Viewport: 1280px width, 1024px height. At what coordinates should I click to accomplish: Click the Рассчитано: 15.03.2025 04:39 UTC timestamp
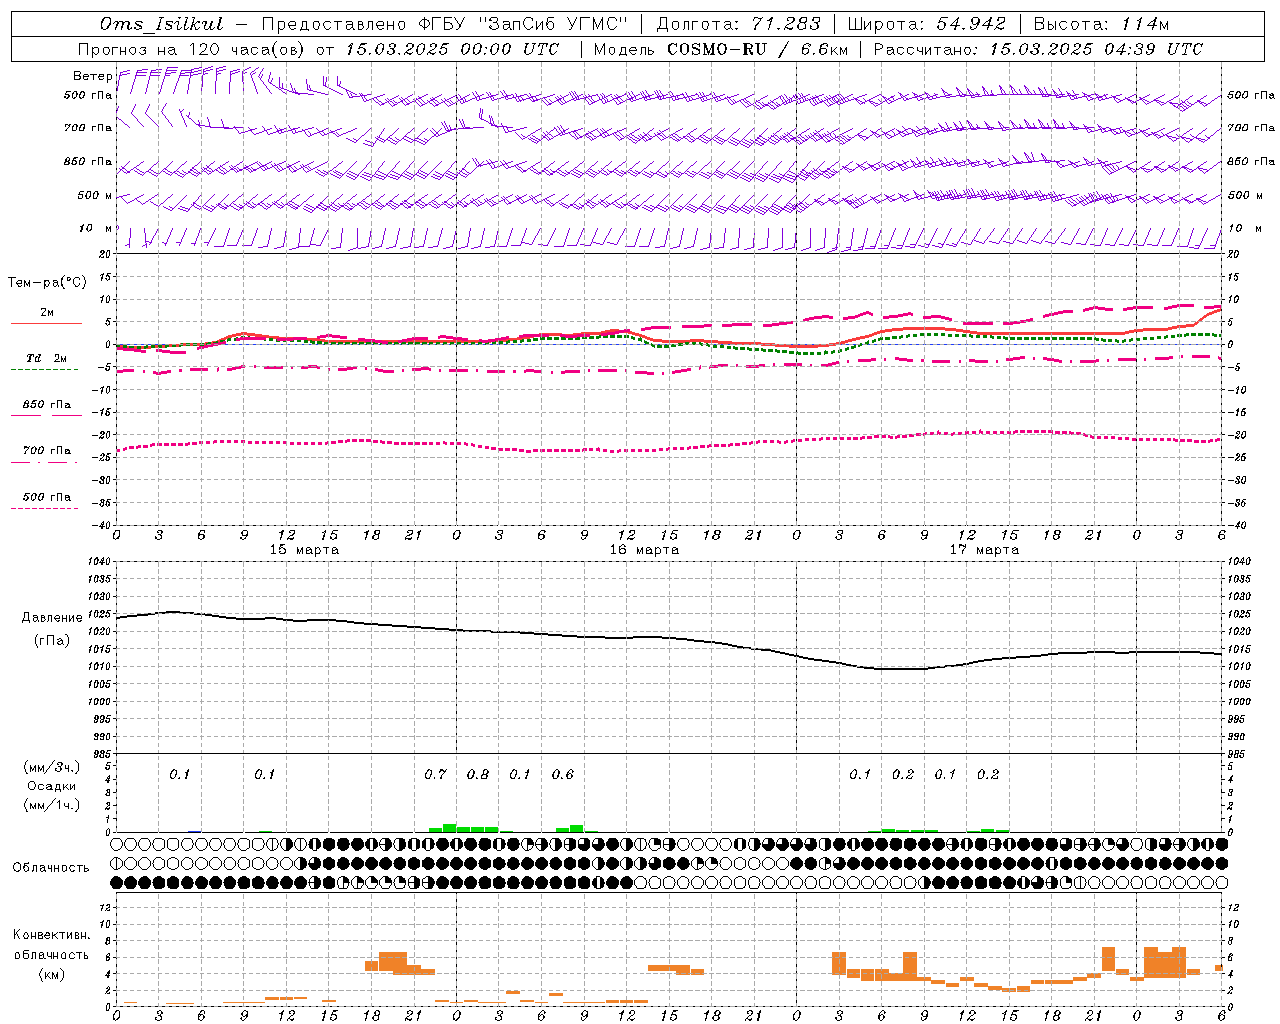[1038, 49]
